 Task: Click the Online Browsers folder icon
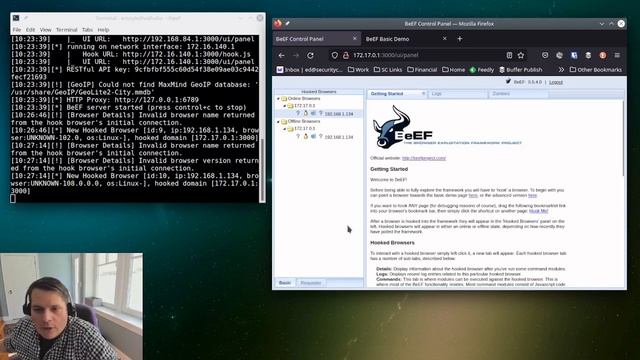[284, 99]
